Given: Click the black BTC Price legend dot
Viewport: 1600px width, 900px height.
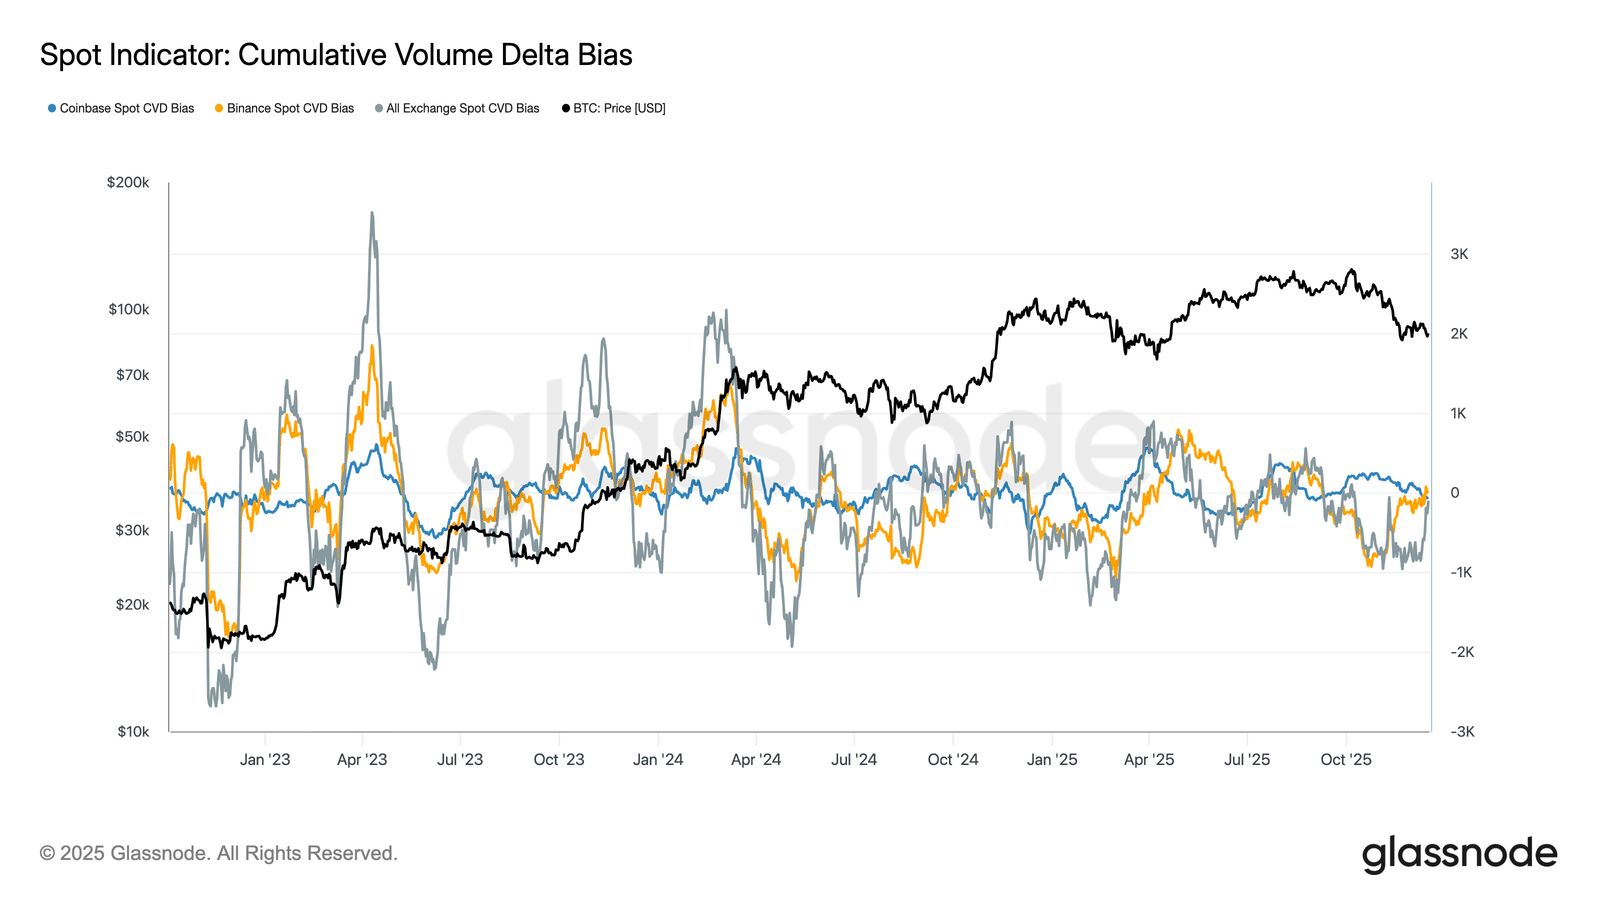Looking at the screenshot, I should point(566,108).
